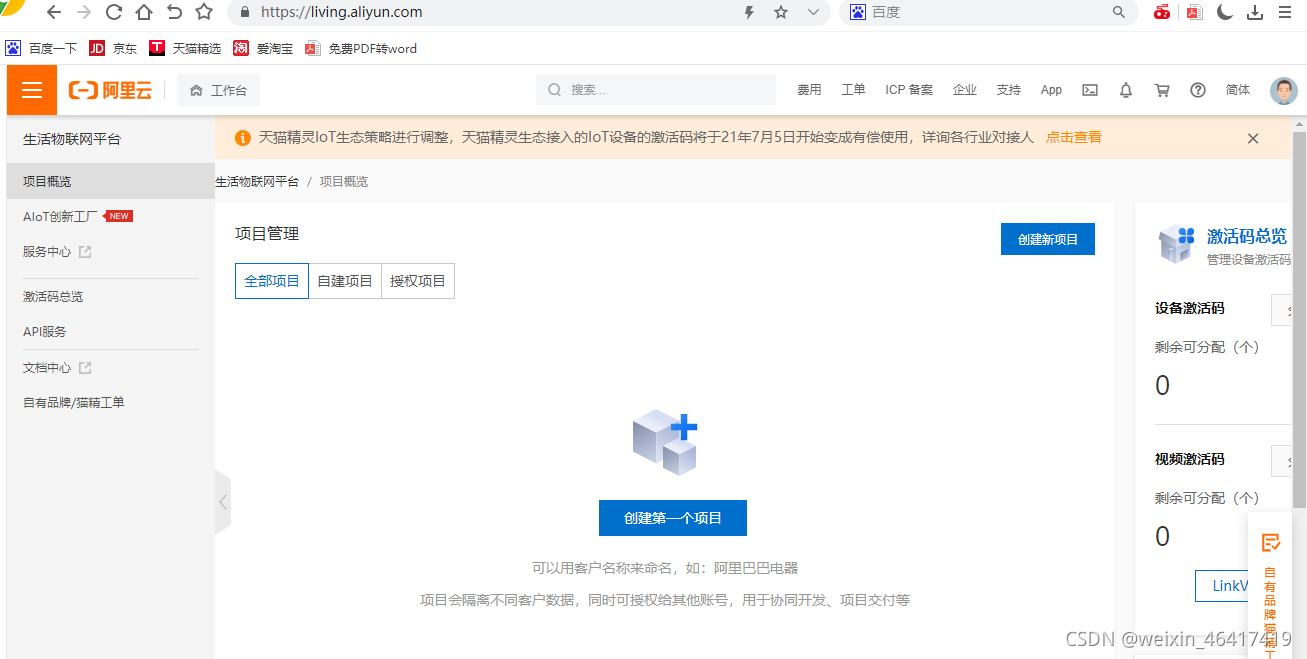Launch Cloud Shell terminal icon
Viewport: 1307px width, 659px height.
point(1090,90)
